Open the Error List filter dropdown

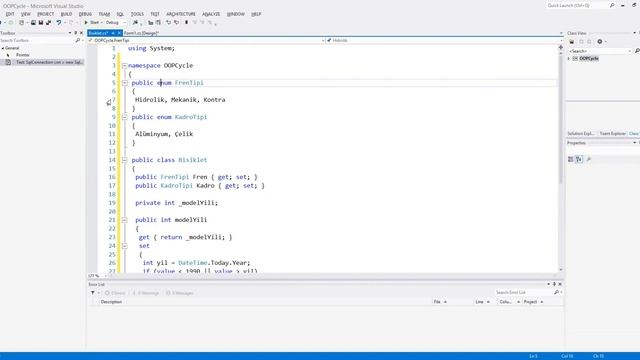94,293
